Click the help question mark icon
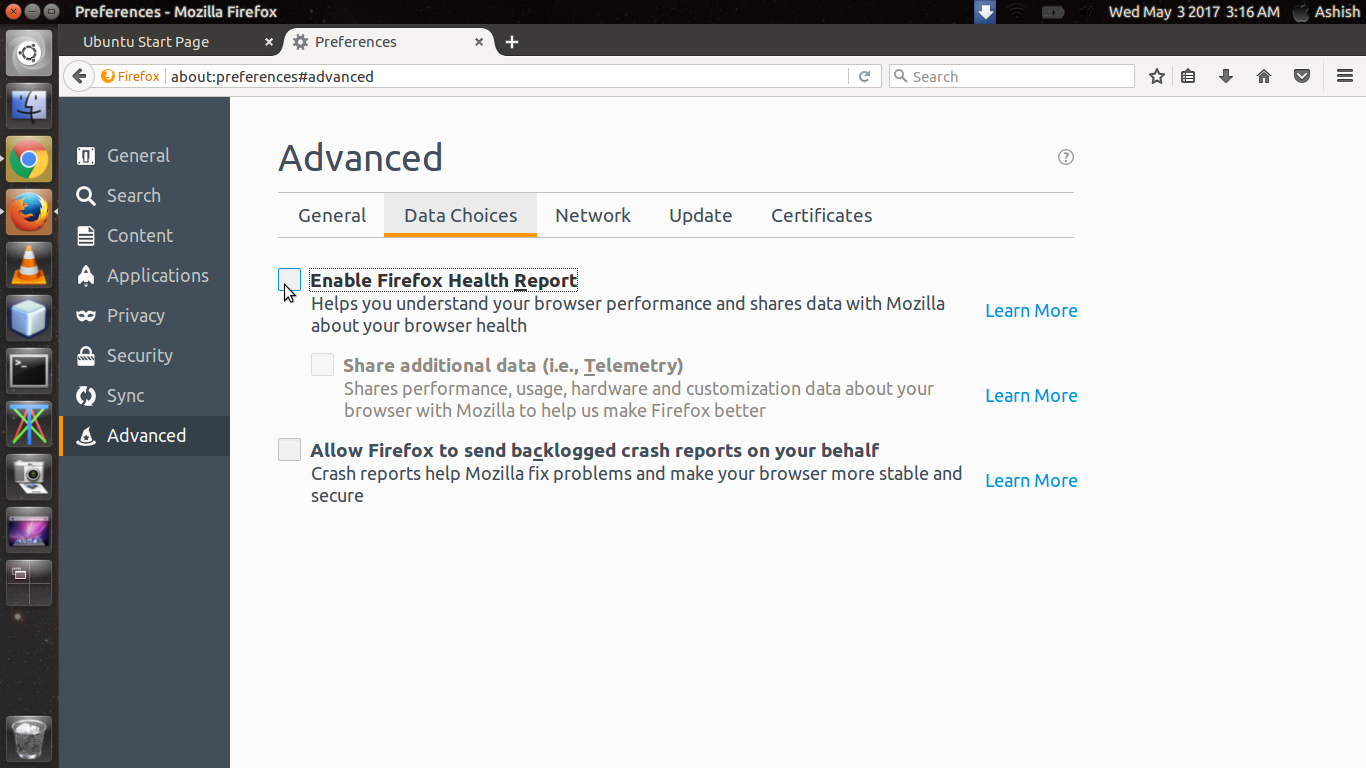The width and height of the screenshot is (1366, 768). 1066,157
